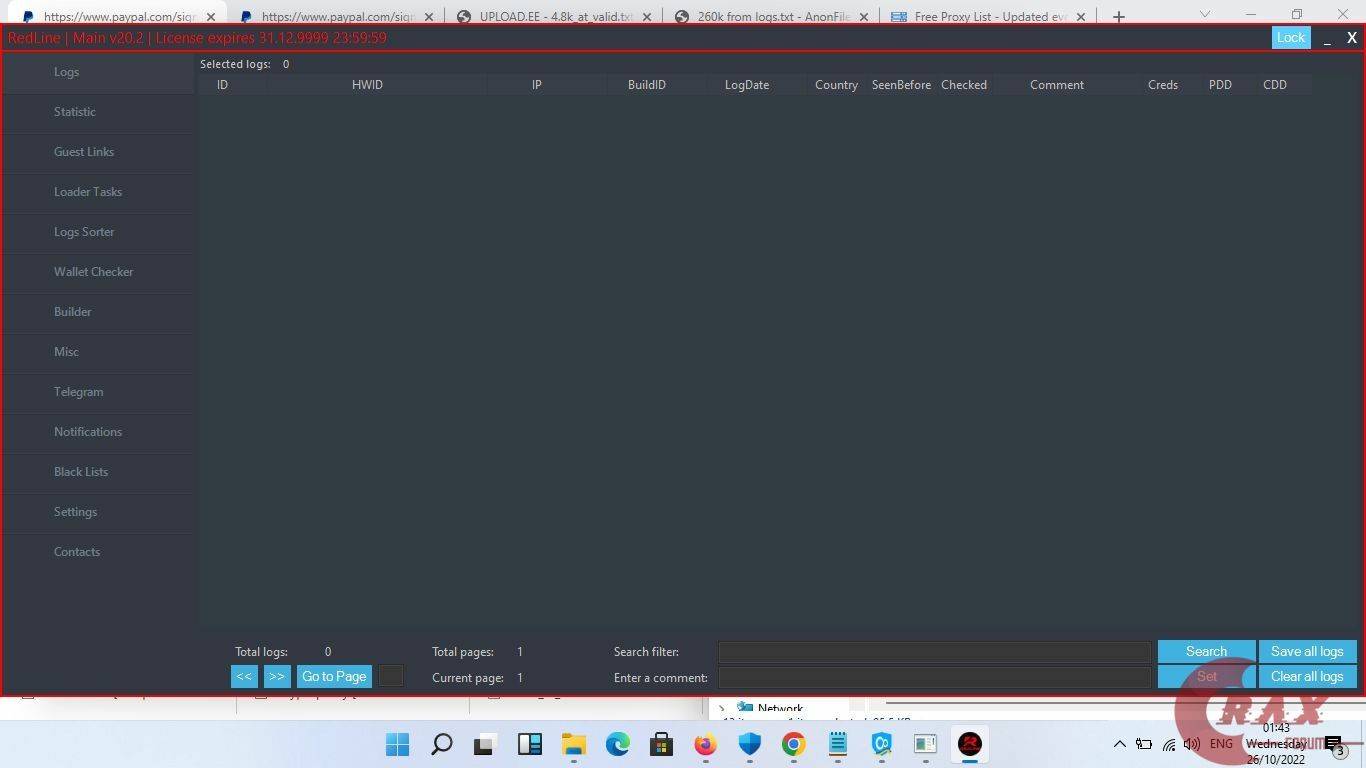The height and width of the screenshot is (768, 1366).
Task: Focus the page number box beside Go to Page
Action: [391, 677]
